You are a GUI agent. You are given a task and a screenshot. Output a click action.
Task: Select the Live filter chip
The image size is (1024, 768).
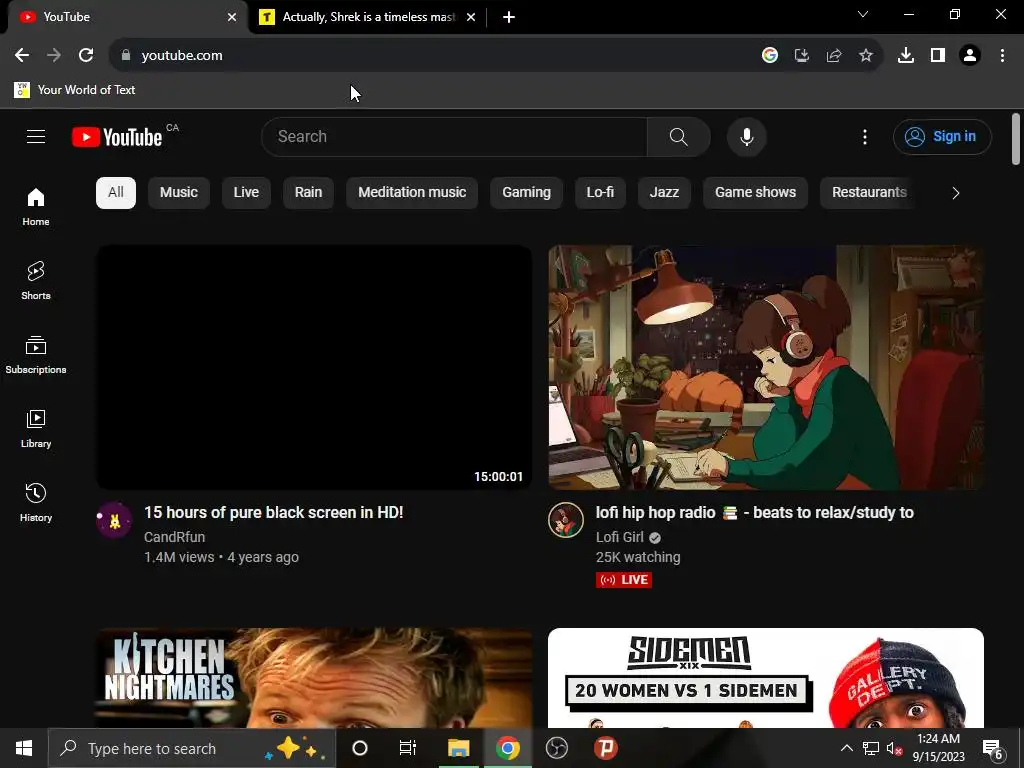point(246,193)
